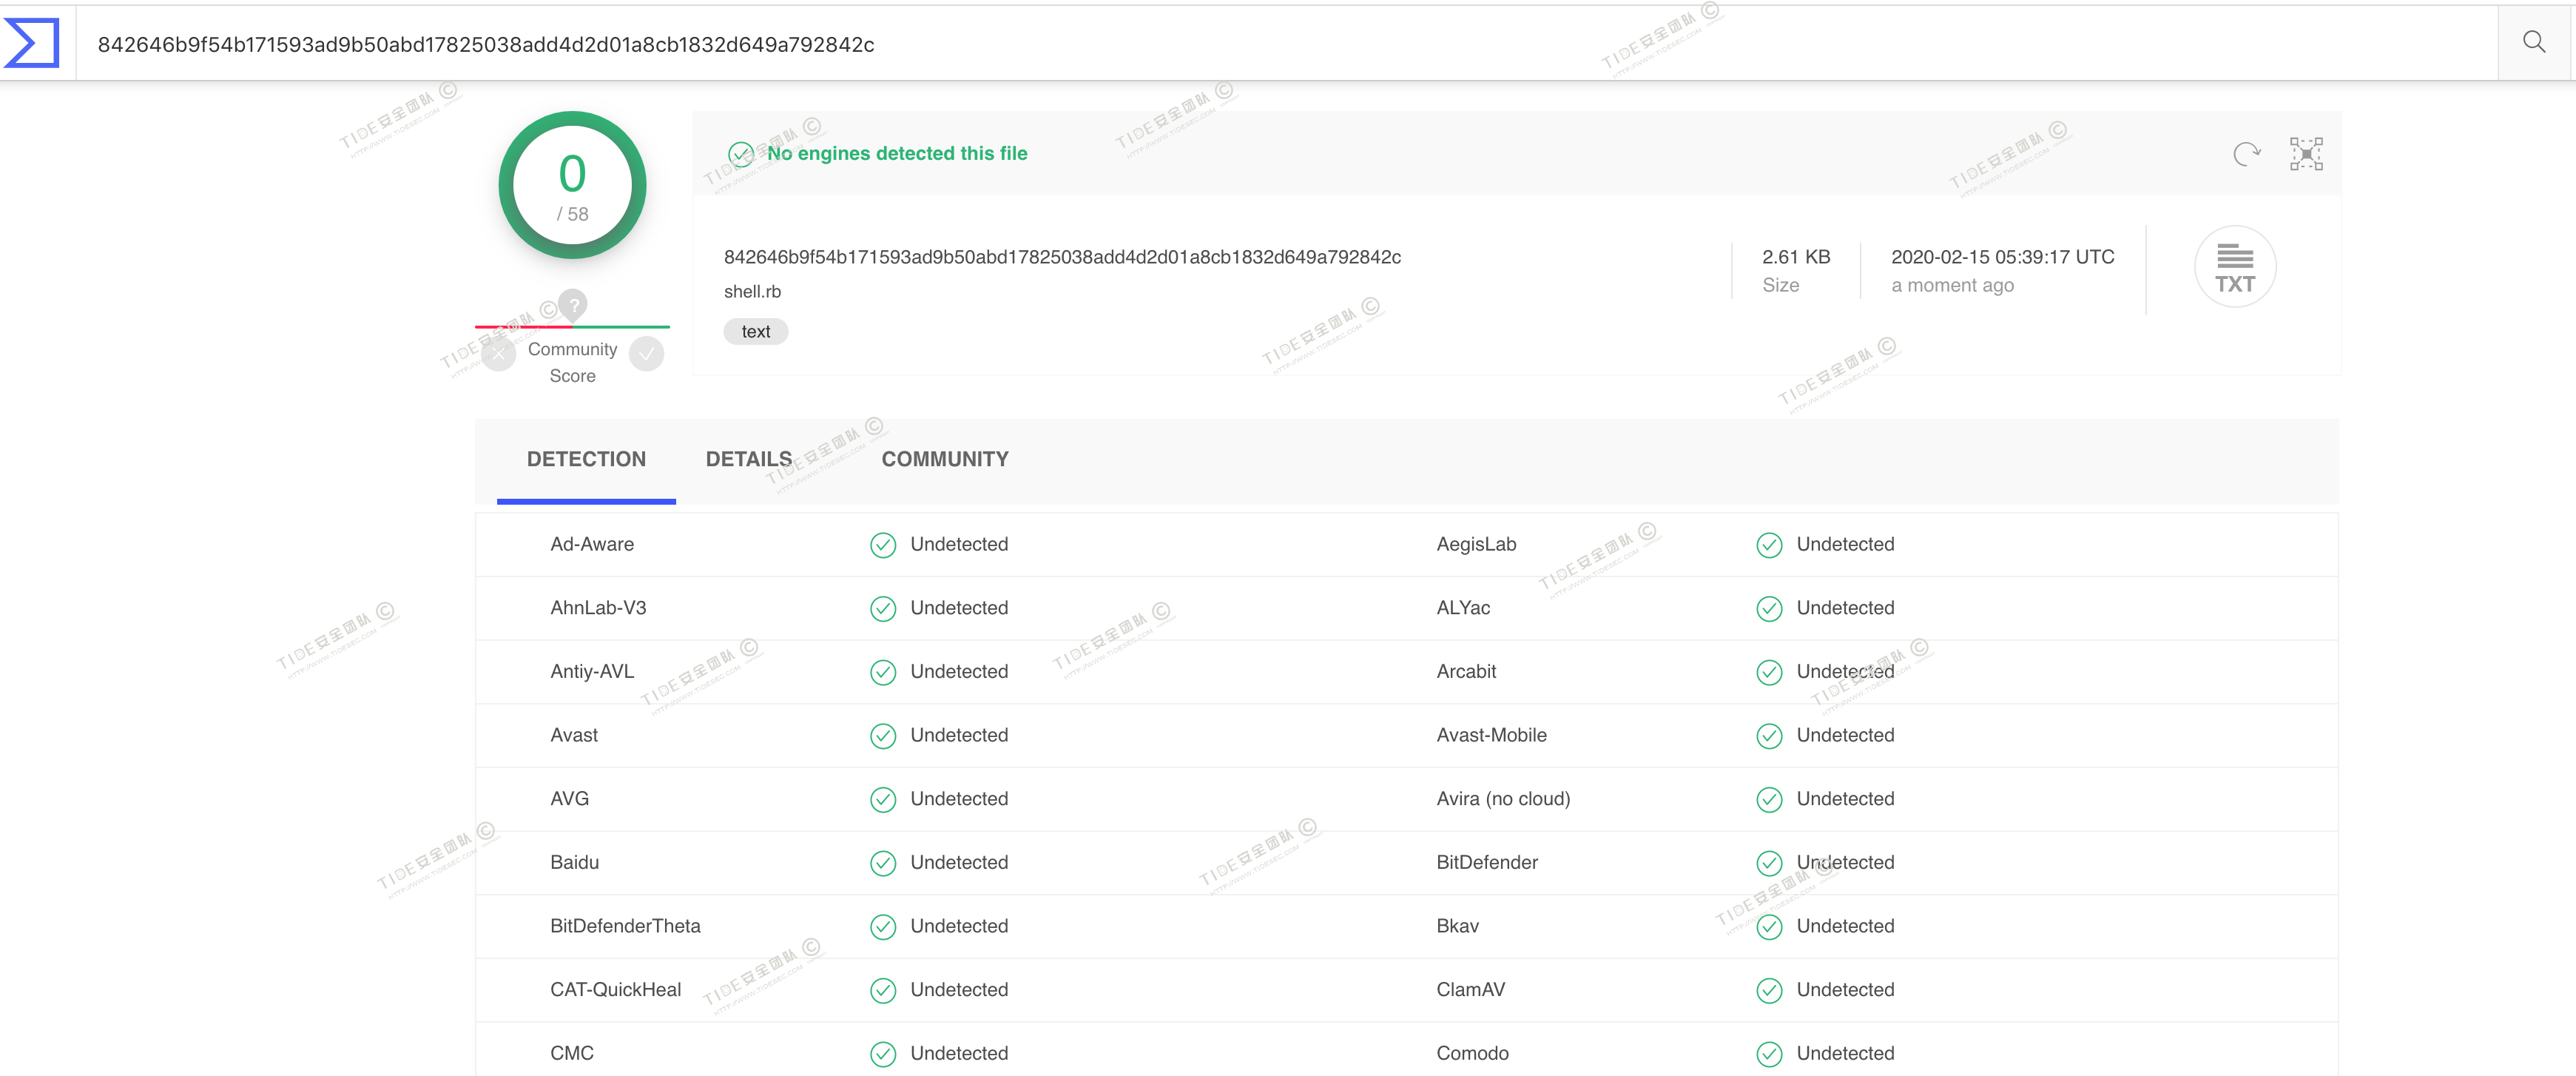Click the file hash in summary
The width and height of the screenshot is (2576, 1076).
1061,257
